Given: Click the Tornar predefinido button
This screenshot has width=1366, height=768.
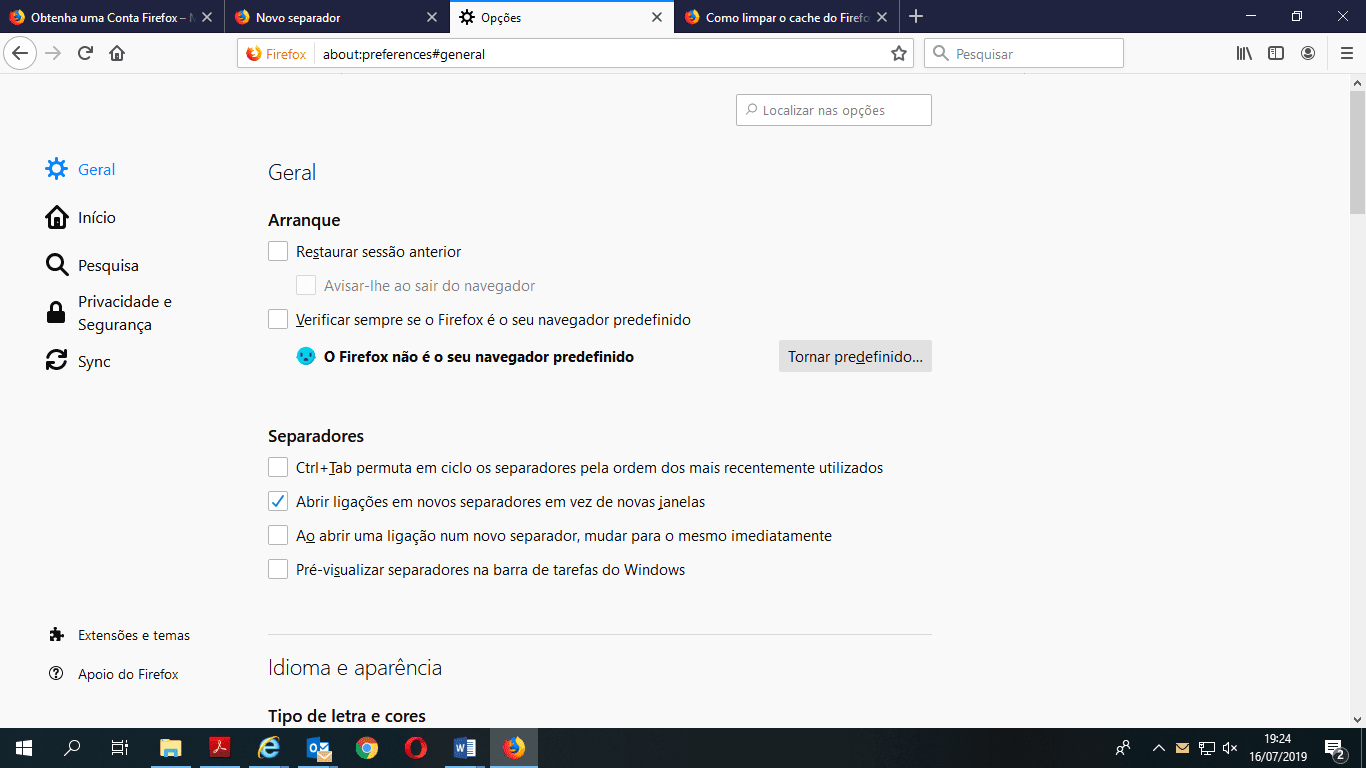Looking at the screenshot, I should tap(854, 356).
